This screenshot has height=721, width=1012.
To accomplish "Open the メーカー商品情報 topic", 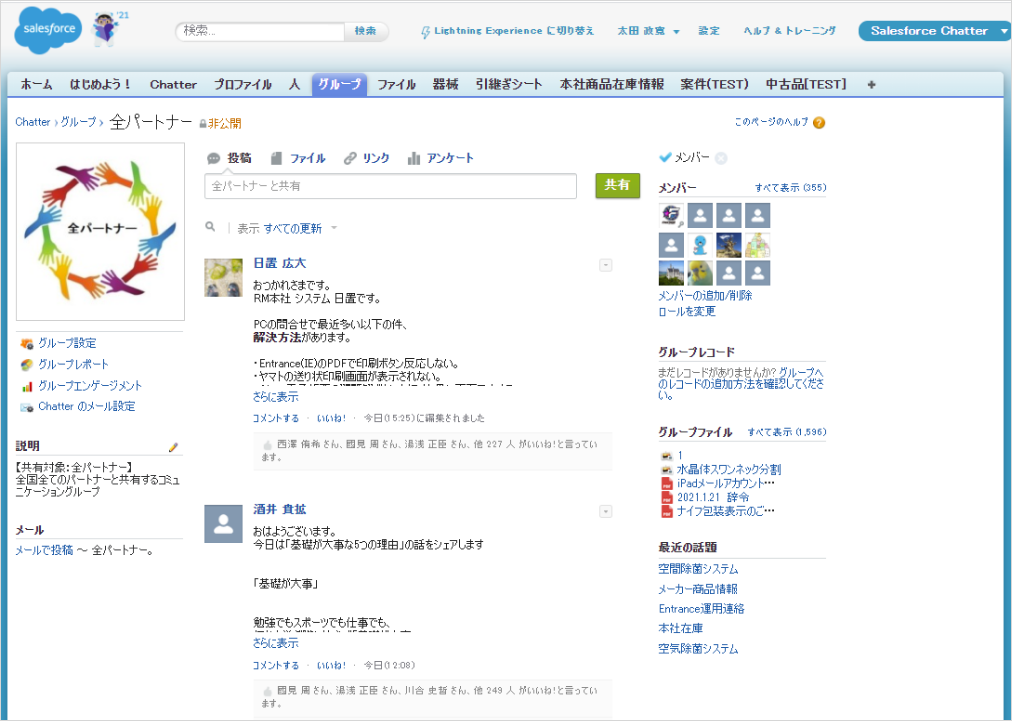I will point(698,589).
